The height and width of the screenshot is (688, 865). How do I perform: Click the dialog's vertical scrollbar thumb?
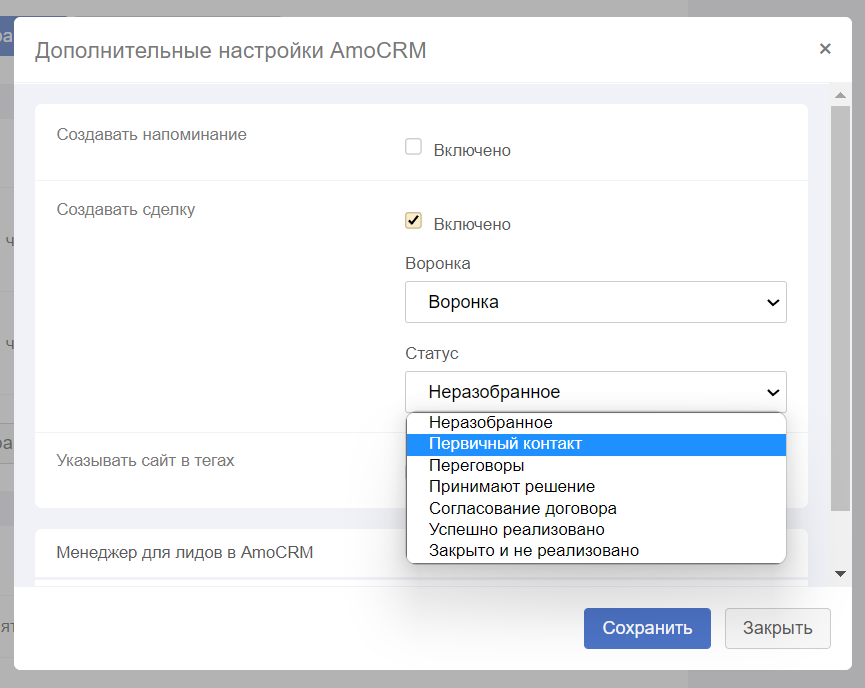[840, 309]
